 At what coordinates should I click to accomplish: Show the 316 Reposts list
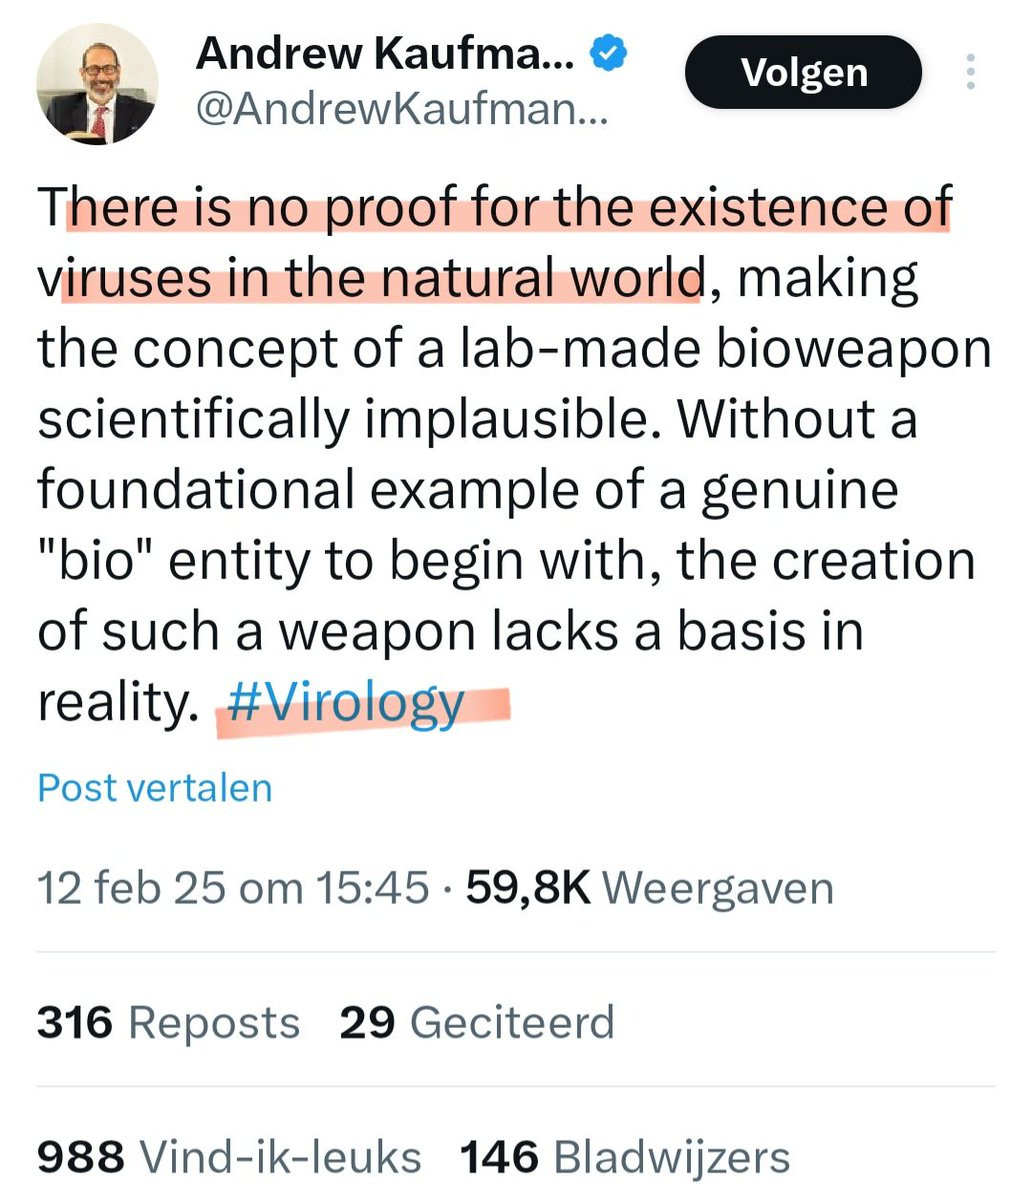click(168, 1023)
